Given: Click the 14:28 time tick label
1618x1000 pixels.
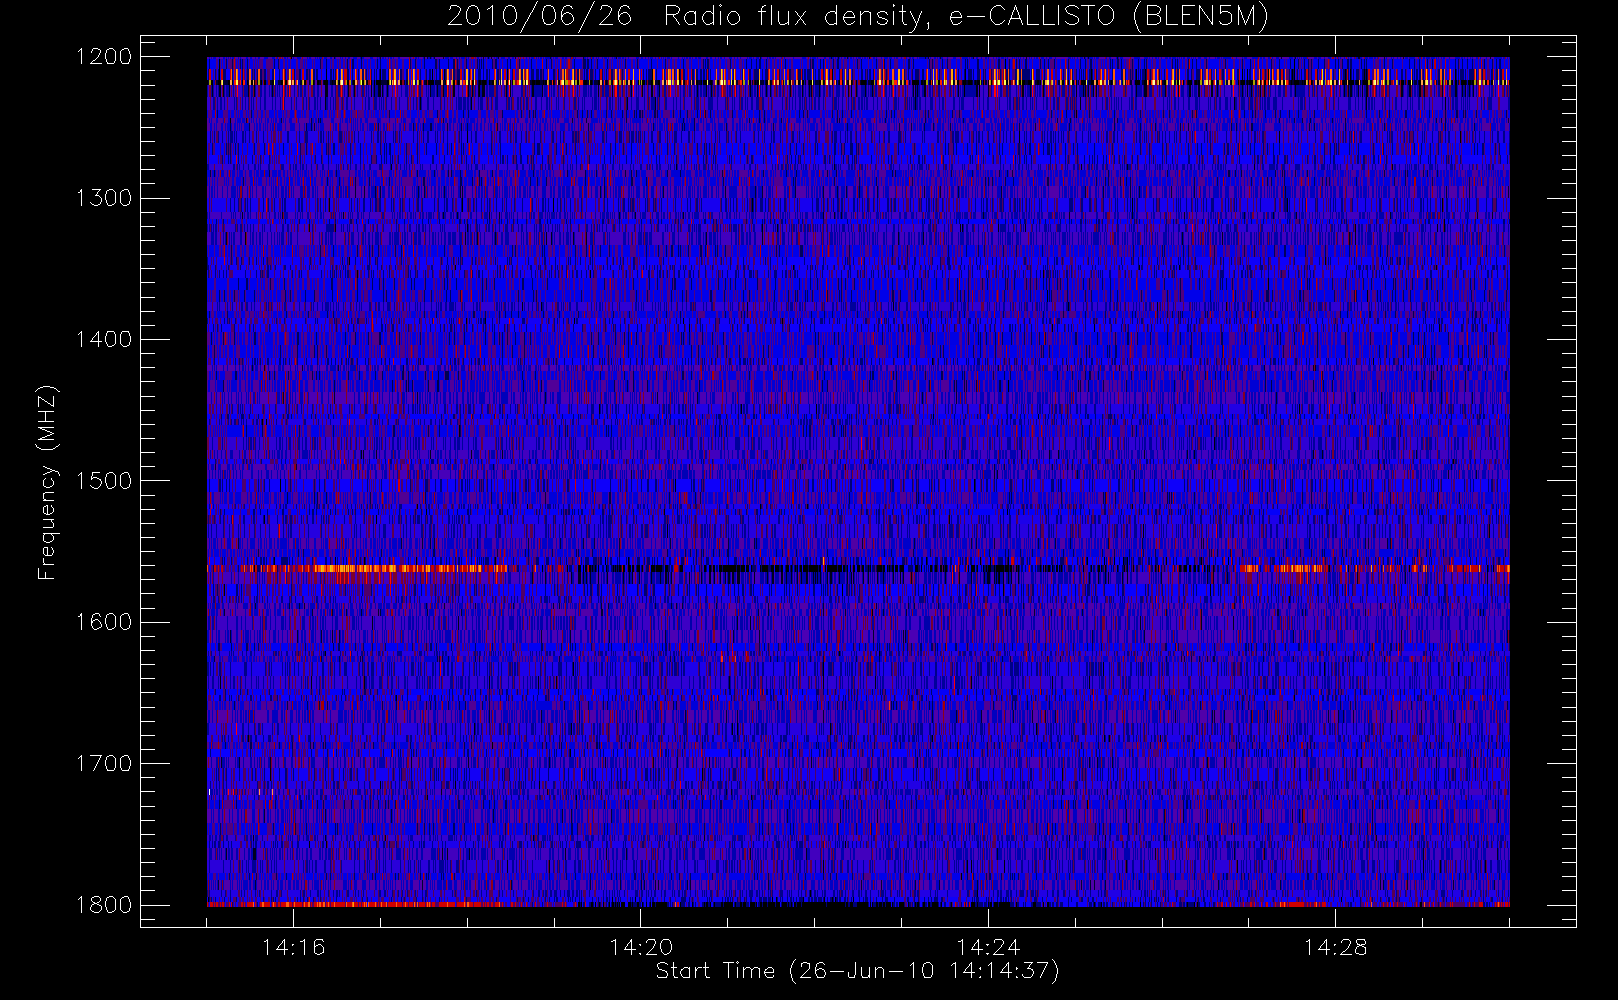Looking at the screenshot, I should (1335, 947).
